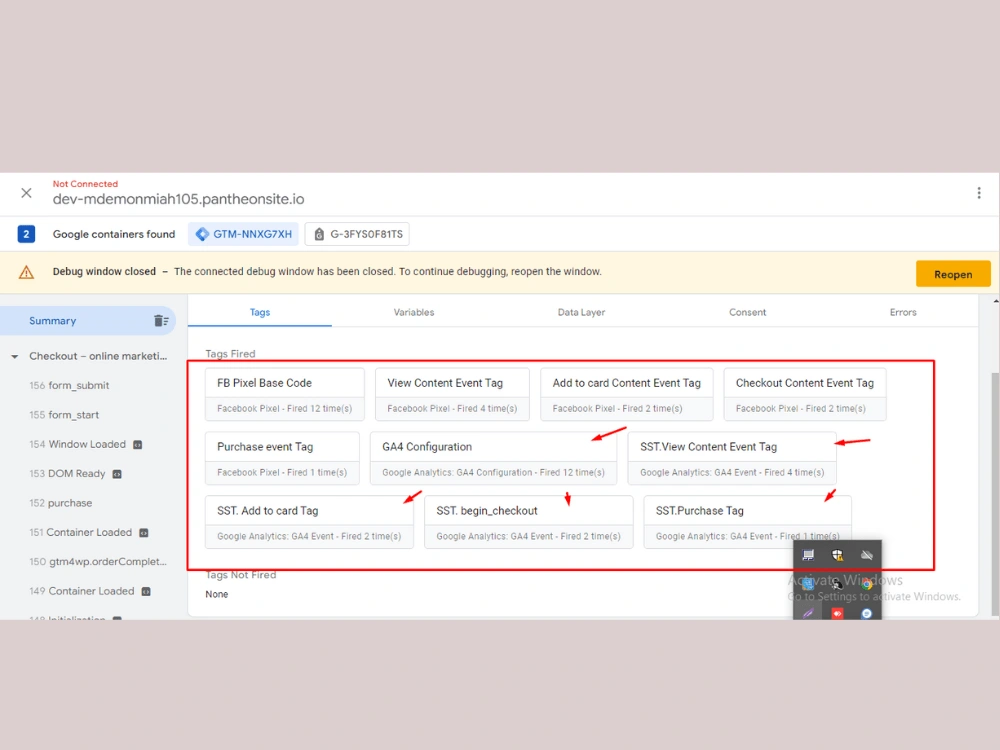Select event 155 form_start
This screenshot has width=1000, height=750.
click(64, 415)
